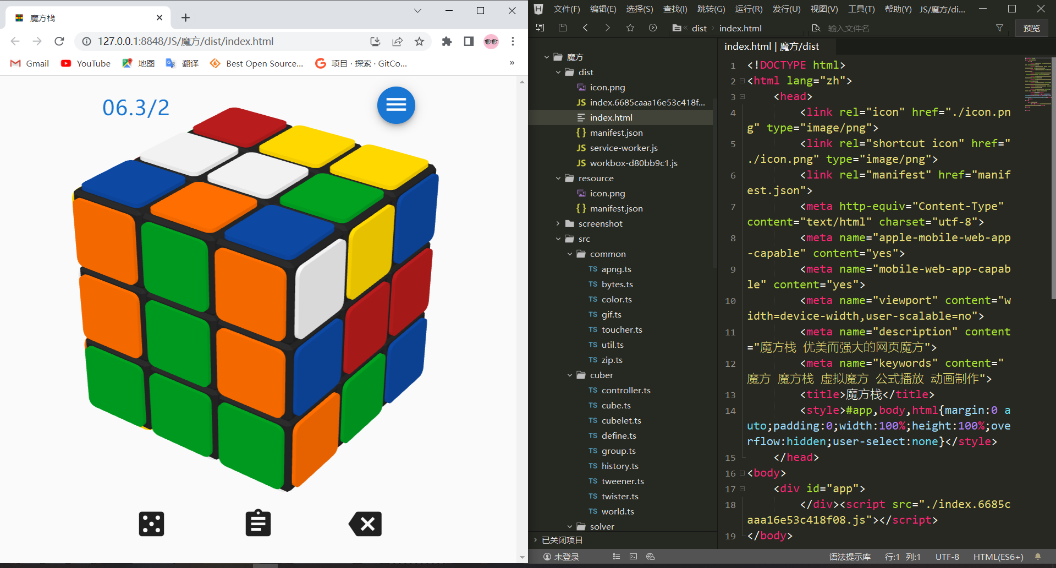Expand the 已关闭项目 section
The image size is (1056, 568).
(563, 540)
